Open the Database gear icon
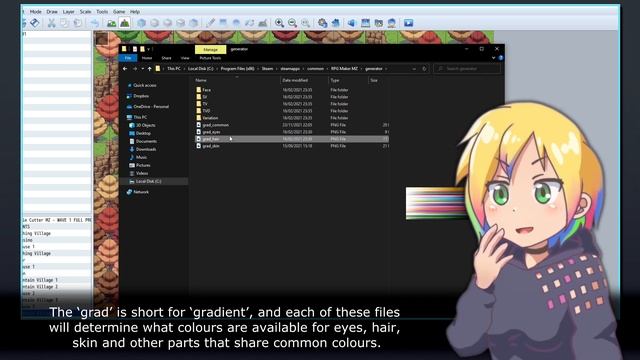The width and height of the screenshot is (640, 360). click(x=322, y=23)
